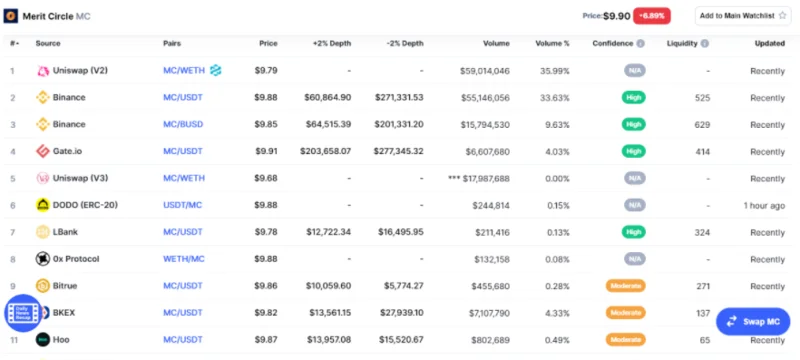Sort by the -2% Depth column header

click(x=405, y=44)
